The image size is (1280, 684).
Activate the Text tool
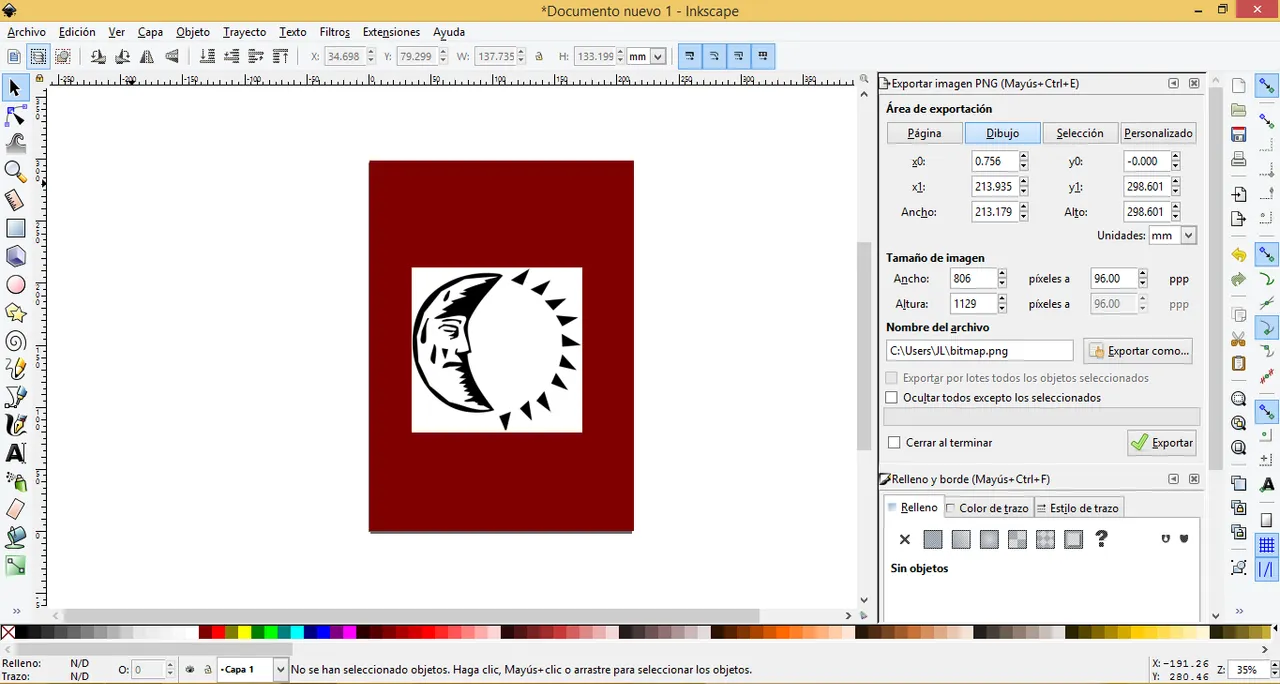tap(15, 453)
